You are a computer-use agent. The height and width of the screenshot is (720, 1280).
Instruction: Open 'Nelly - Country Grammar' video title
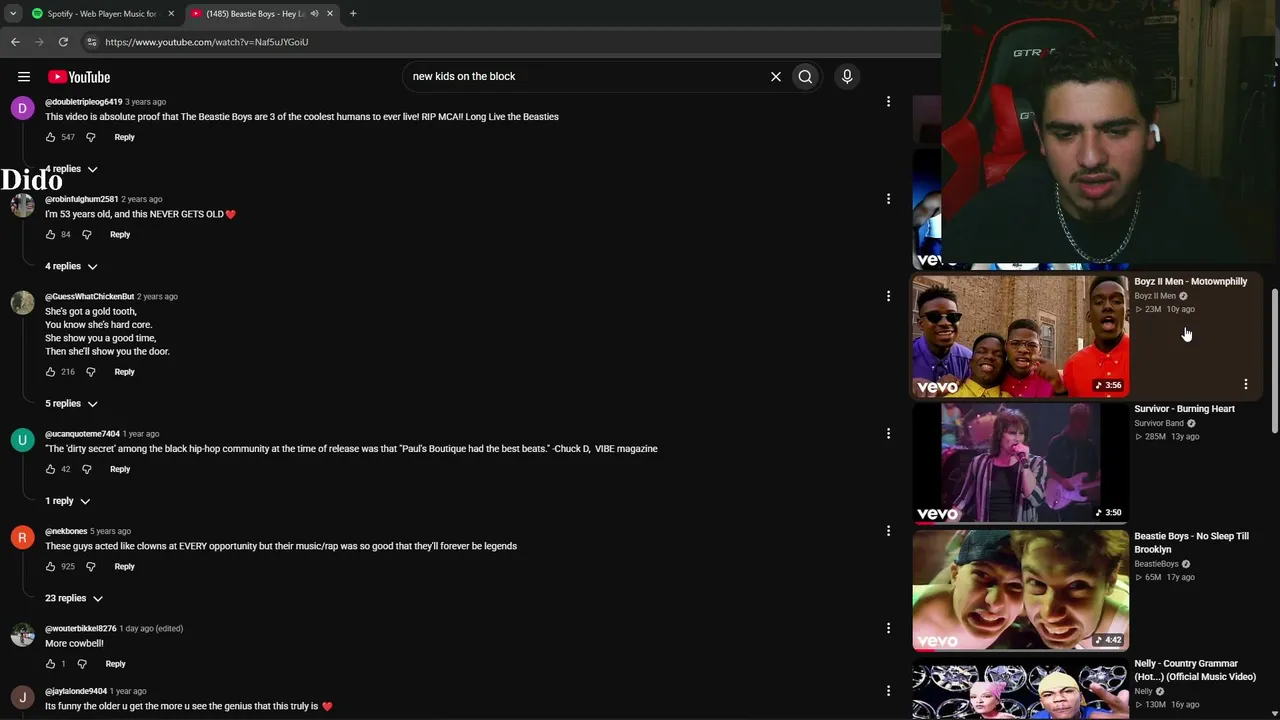click(1194, 670)
